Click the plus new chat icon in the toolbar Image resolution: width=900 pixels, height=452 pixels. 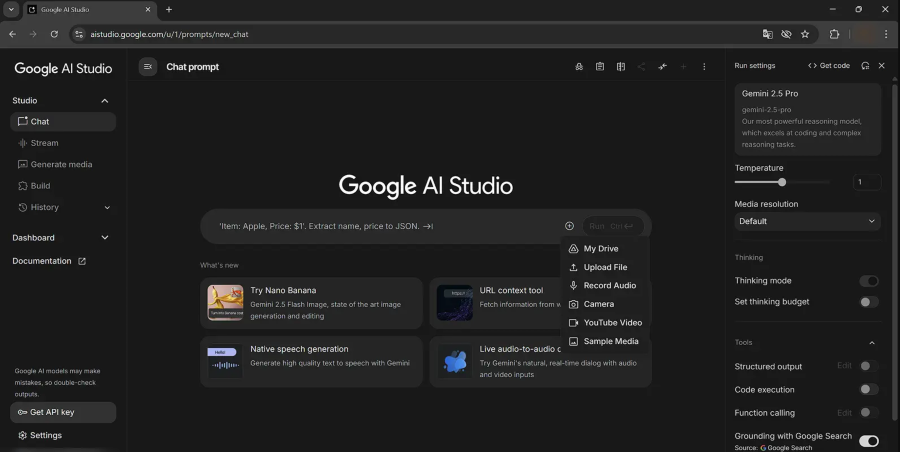(683, 67)
